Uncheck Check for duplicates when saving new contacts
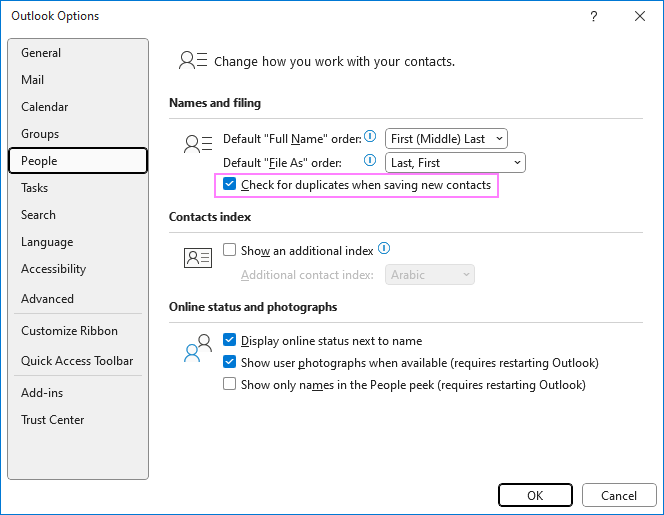Image resolution: width=664 pixels, height=515 pixels. pyautogui.click(x=230, y=184)
